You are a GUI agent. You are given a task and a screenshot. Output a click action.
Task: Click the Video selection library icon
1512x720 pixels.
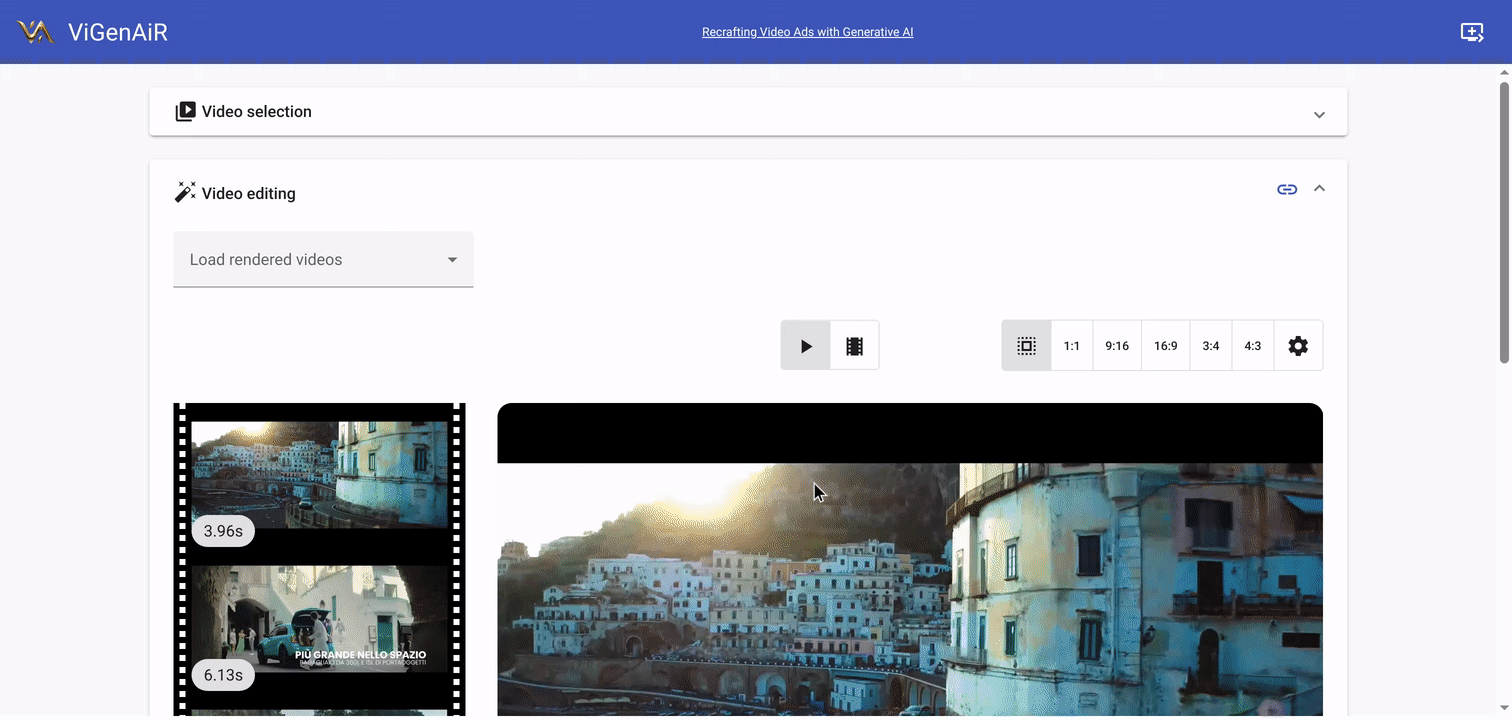click(185, 112)
